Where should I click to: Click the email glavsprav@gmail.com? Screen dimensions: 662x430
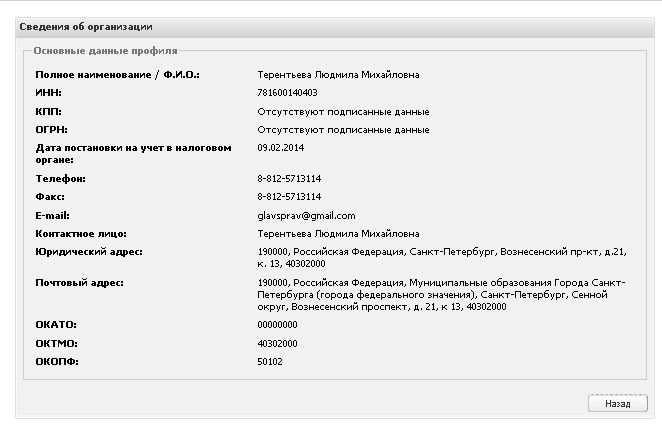[x=306, y=215]
